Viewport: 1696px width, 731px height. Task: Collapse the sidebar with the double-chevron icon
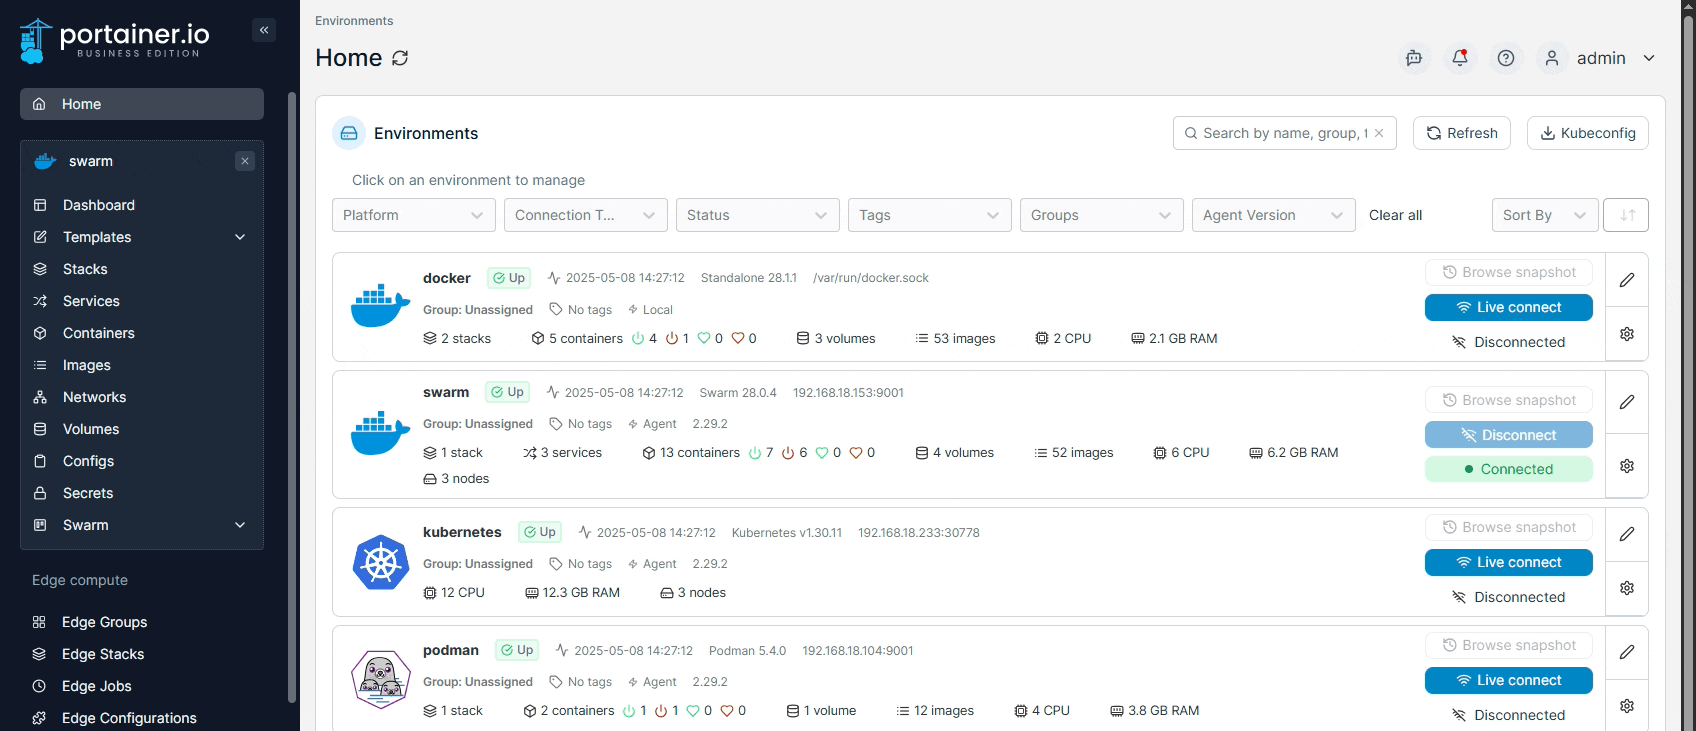click(x=264, y=30)
